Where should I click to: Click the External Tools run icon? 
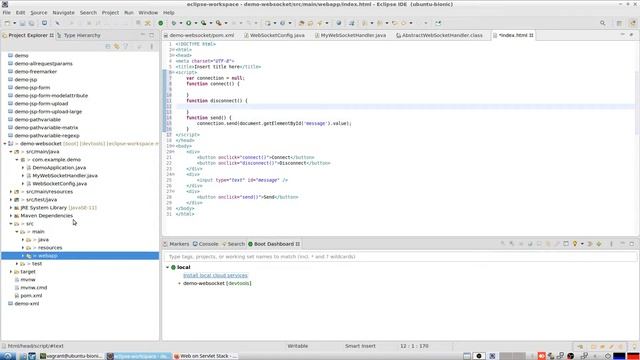(219, 23)
